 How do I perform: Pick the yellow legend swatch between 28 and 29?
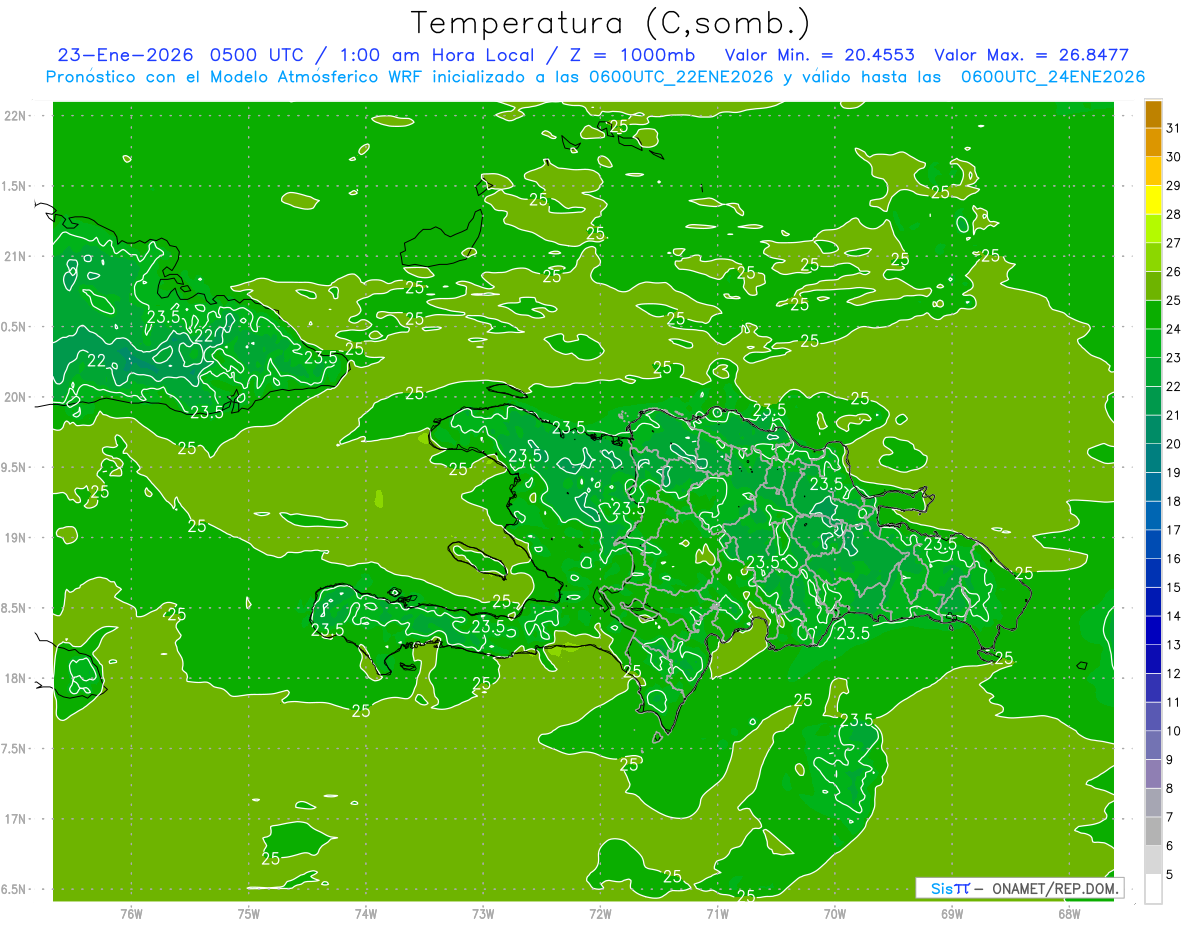point(1153,200)
